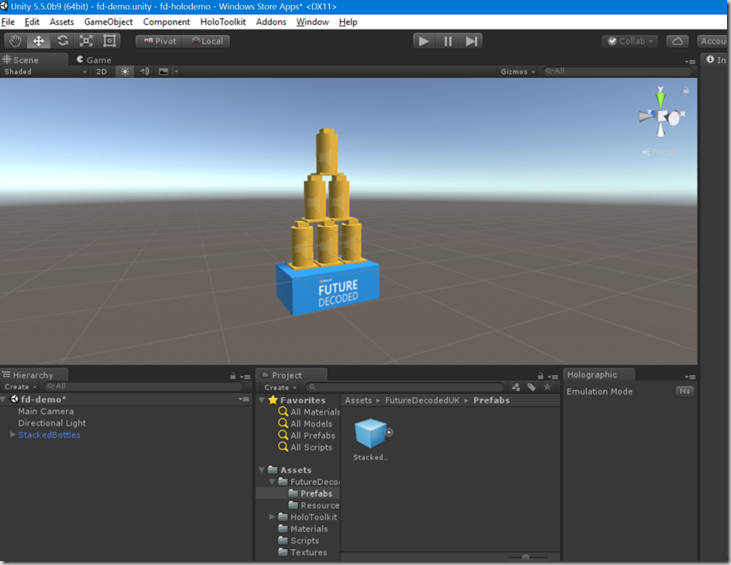Screen dimensions: 731x565
Task: Click the scene view search field
Action: 617,71
